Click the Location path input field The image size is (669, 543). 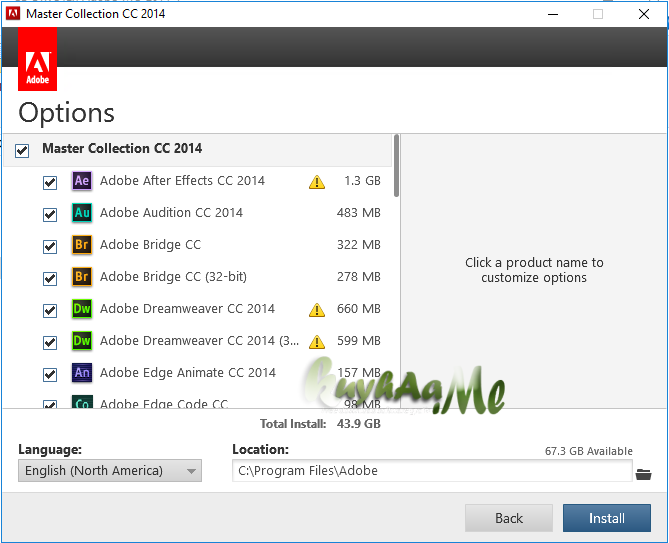click(432, 470)
